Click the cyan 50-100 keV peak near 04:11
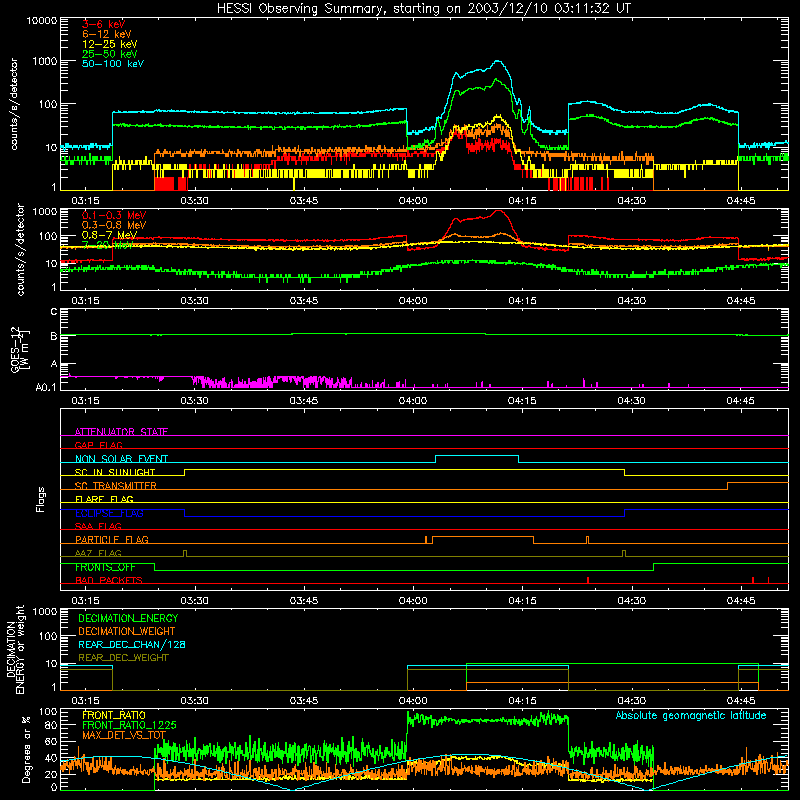 click(497, 62)
